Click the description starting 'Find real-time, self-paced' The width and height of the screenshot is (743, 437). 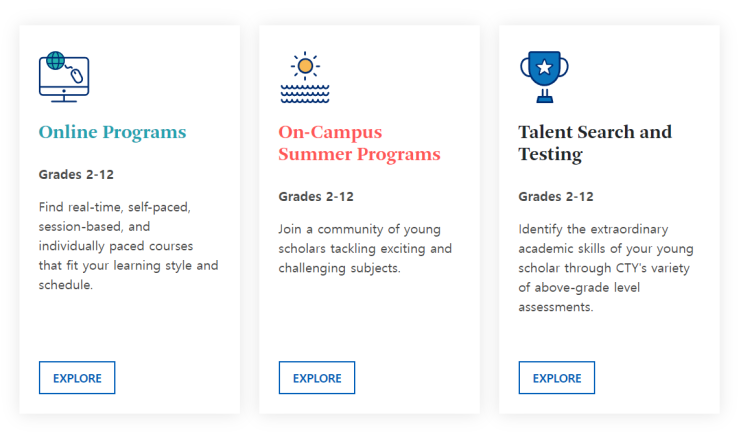pyautogui.click(x=128, y=246)
